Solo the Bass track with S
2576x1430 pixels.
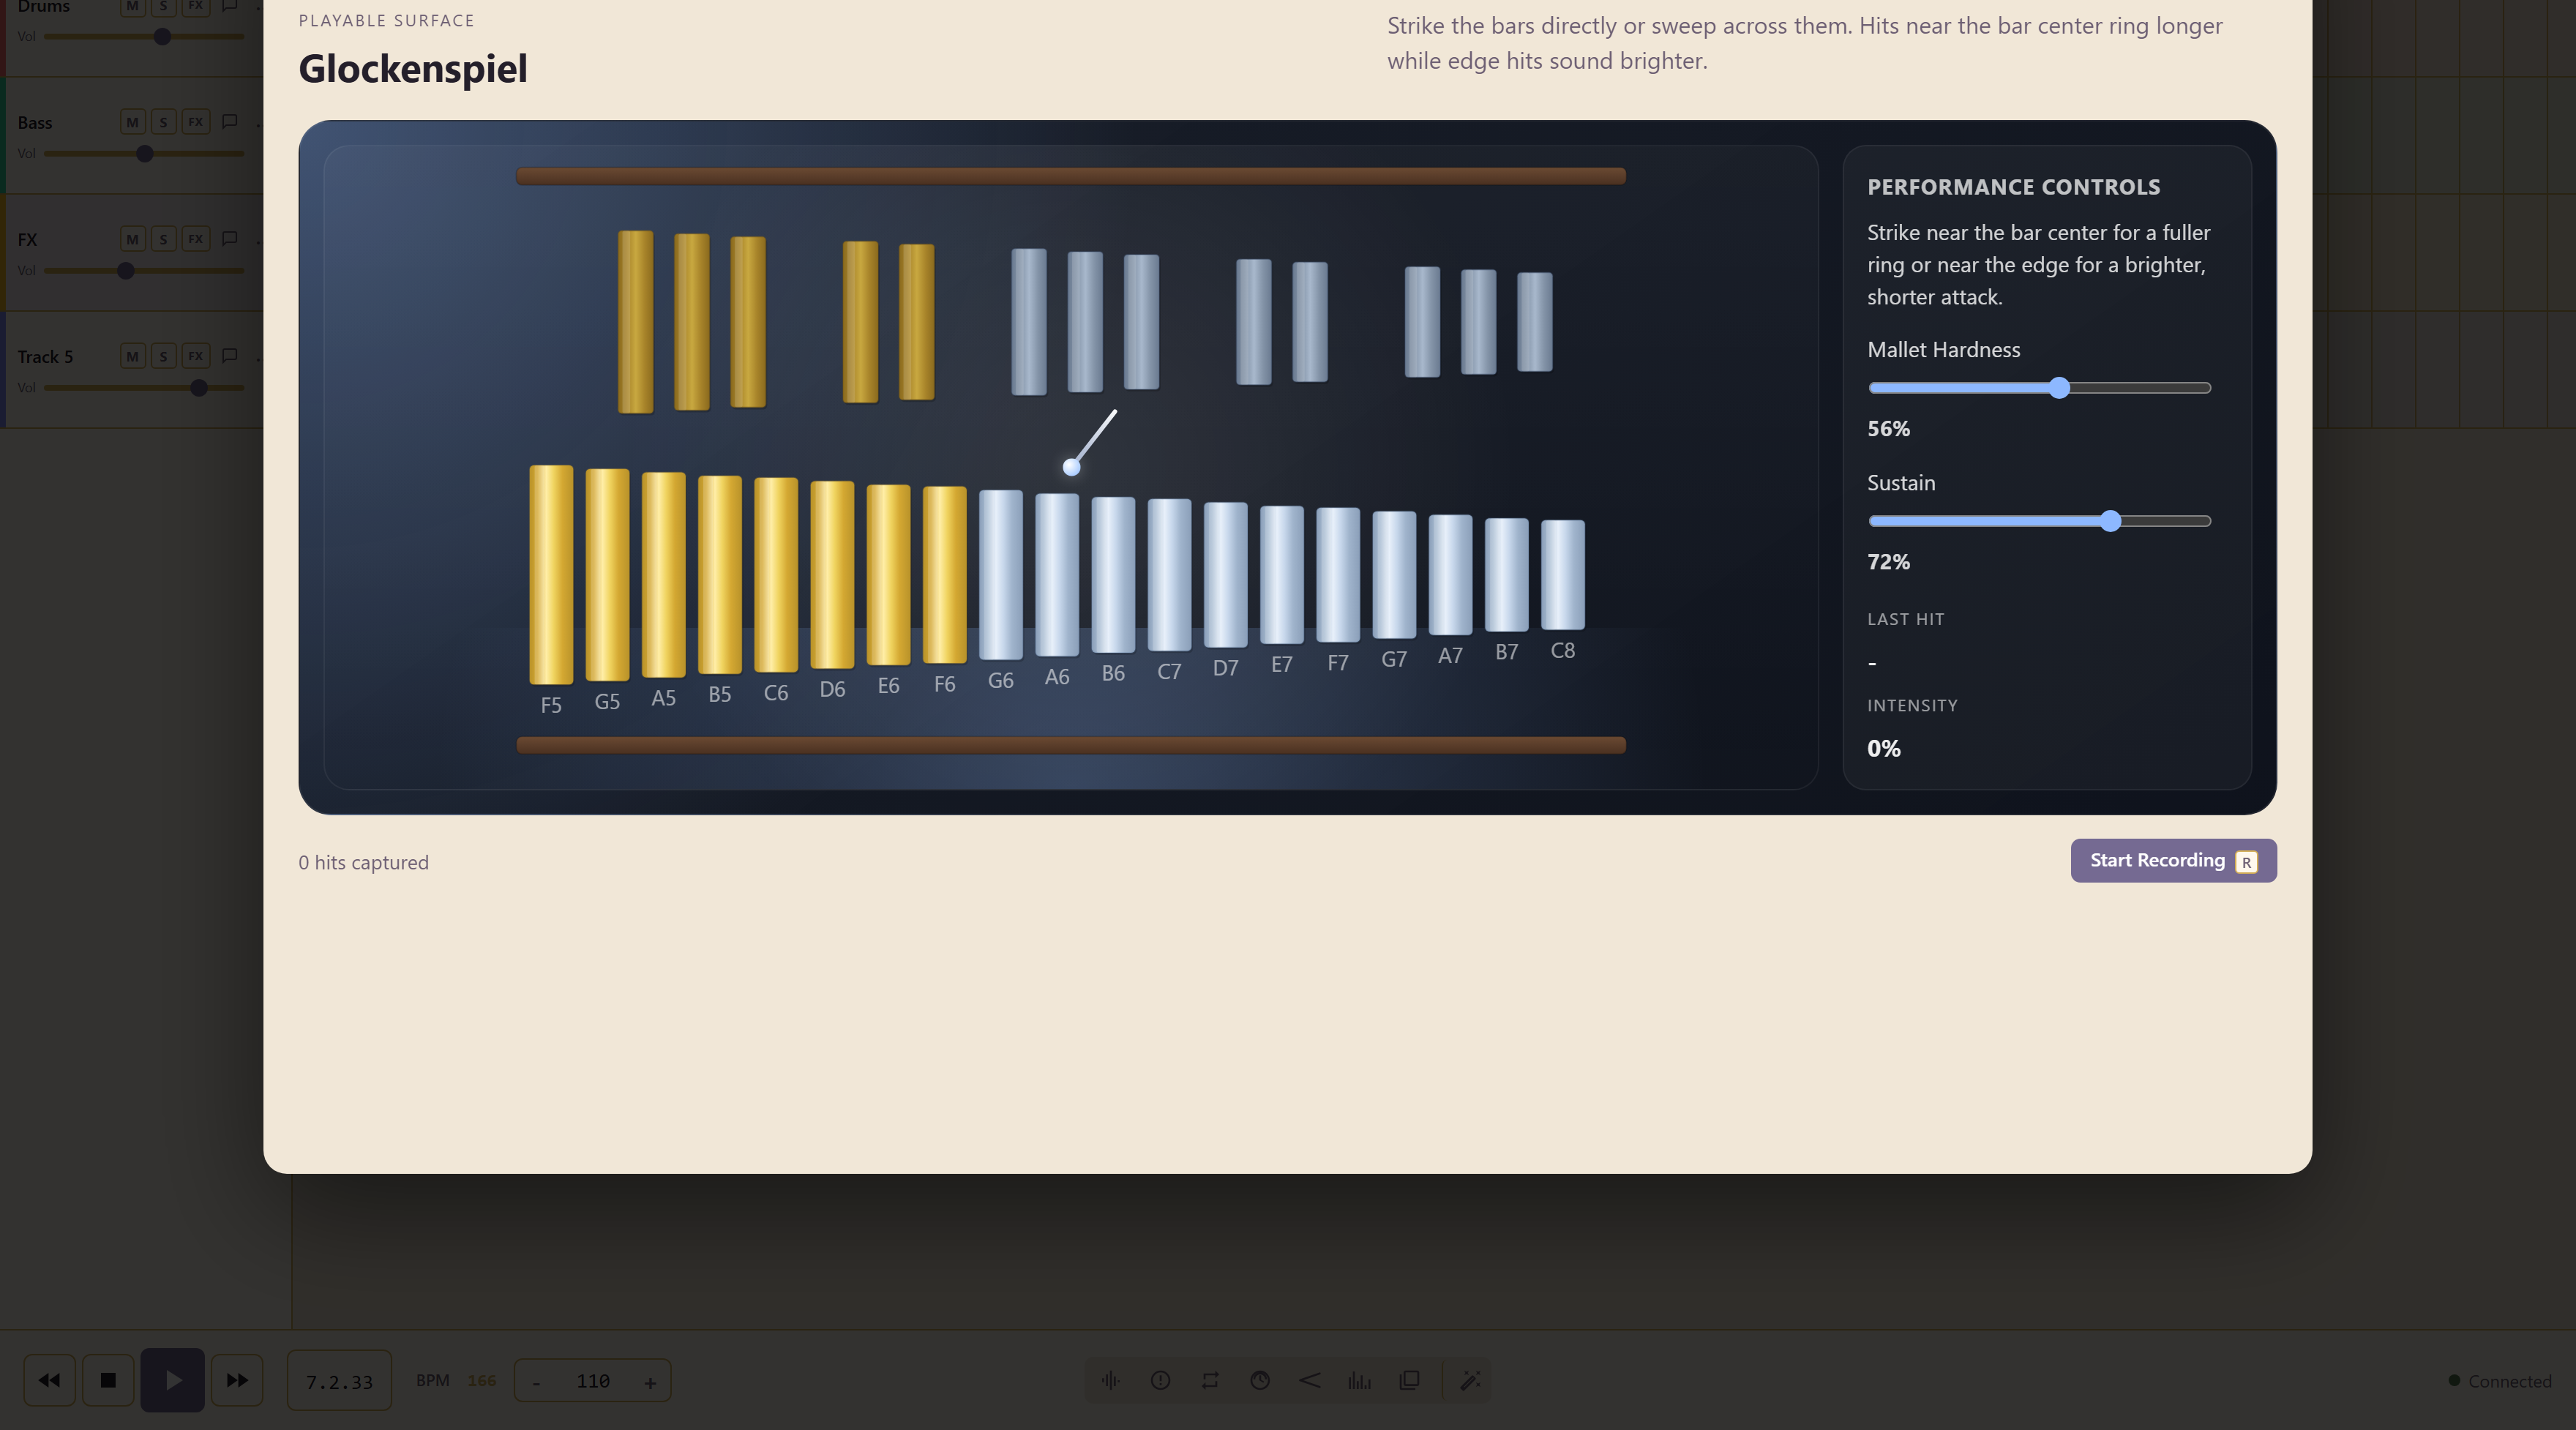pos(163,122)
